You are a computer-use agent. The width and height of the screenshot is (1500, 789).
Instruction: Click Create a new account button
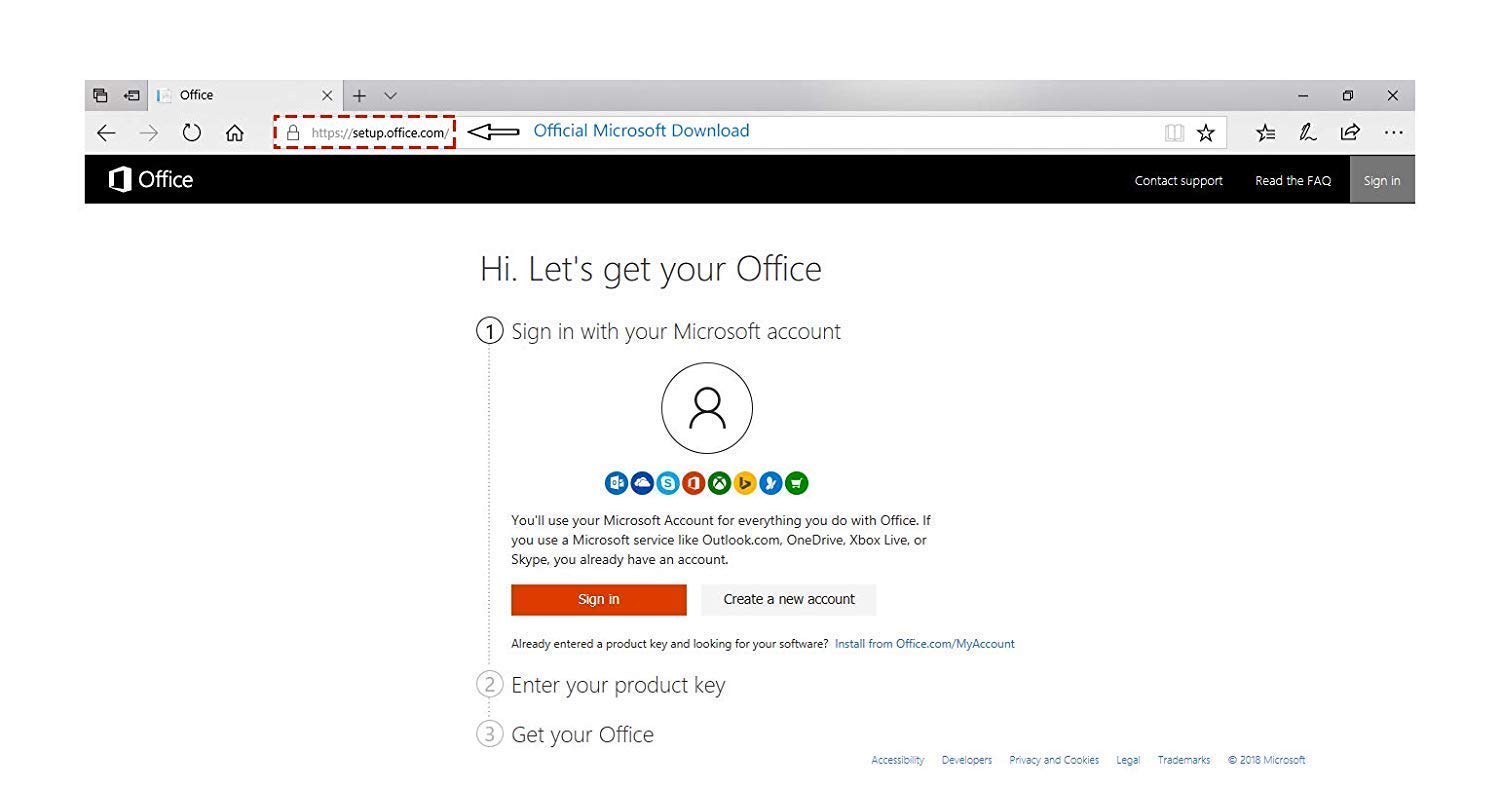pos(789,600)
